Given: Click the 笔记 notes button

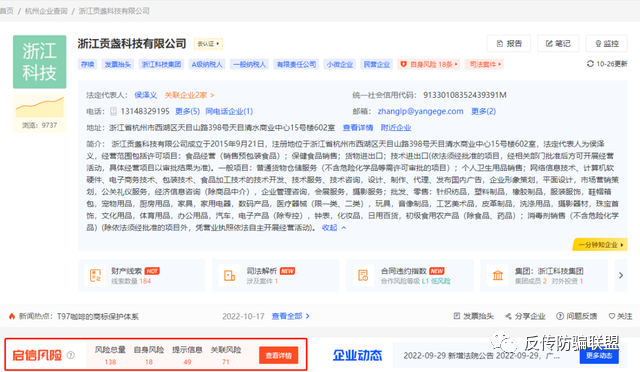Looking at the screenshot, I should [x=558, y=43].
